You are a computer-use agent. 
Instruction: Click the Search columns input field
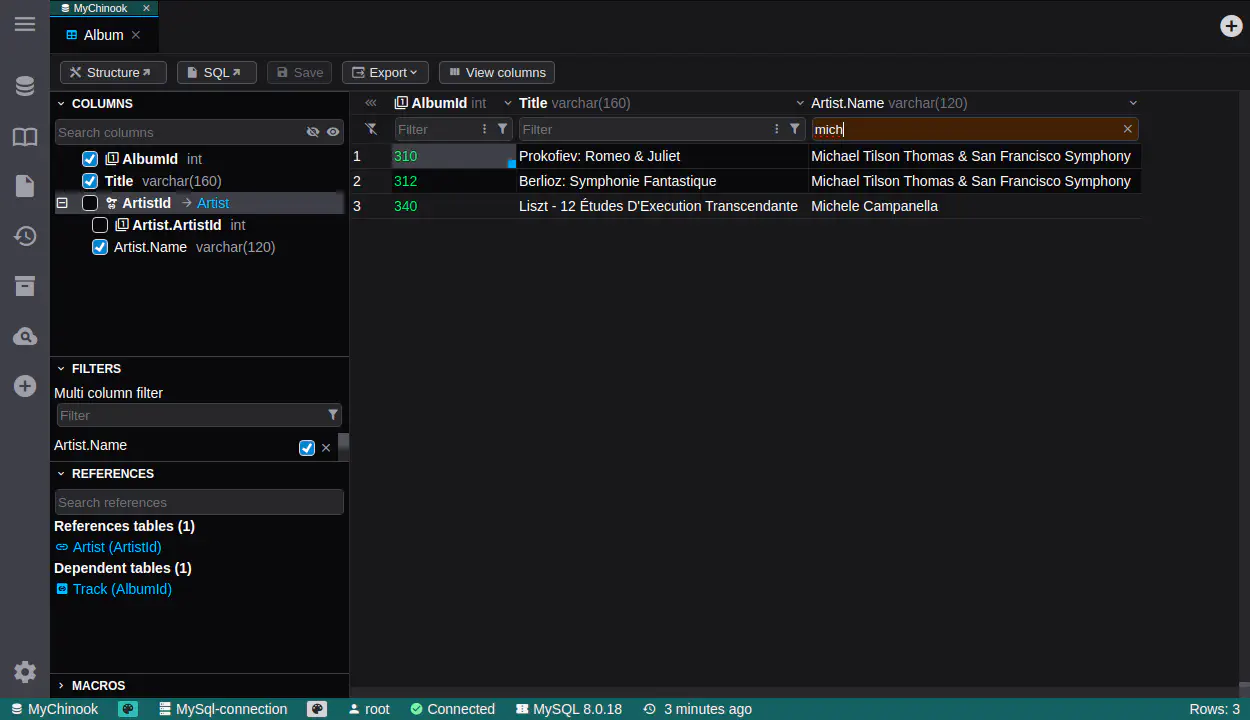coord(178,132)
